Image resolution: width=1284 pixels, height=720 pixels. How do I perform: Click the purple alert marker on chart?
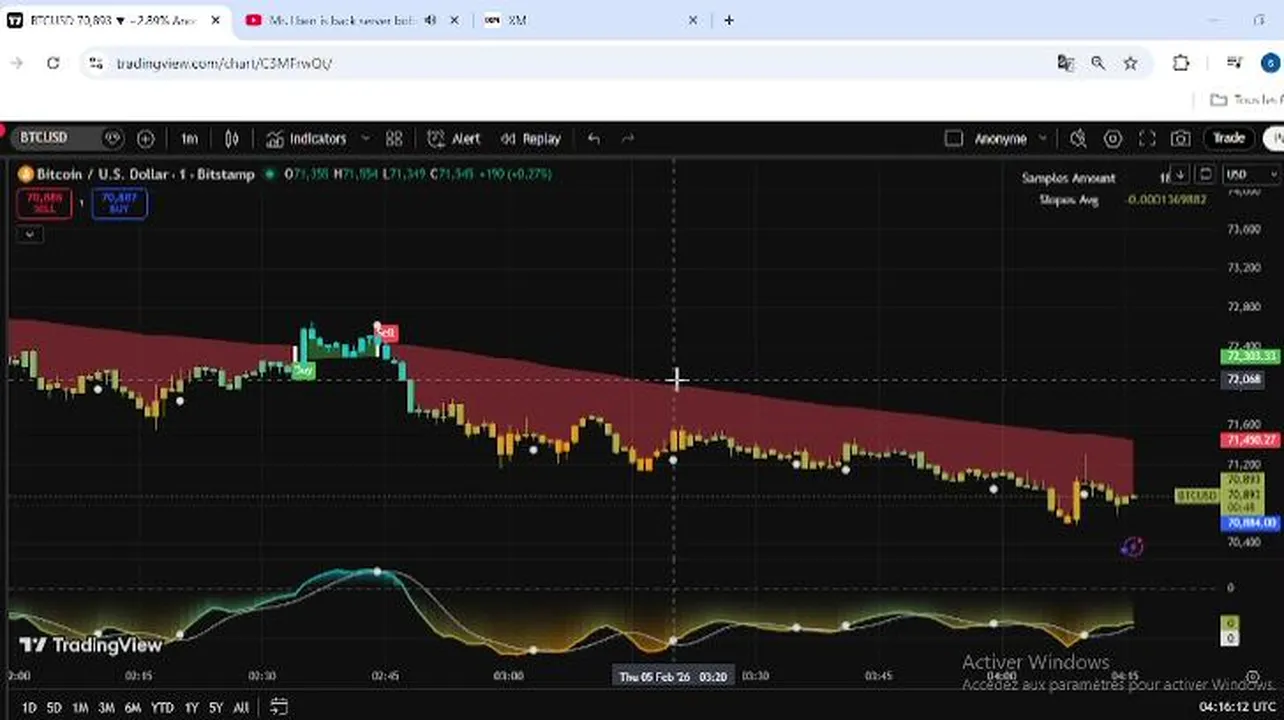click(x=1132, y=546)
